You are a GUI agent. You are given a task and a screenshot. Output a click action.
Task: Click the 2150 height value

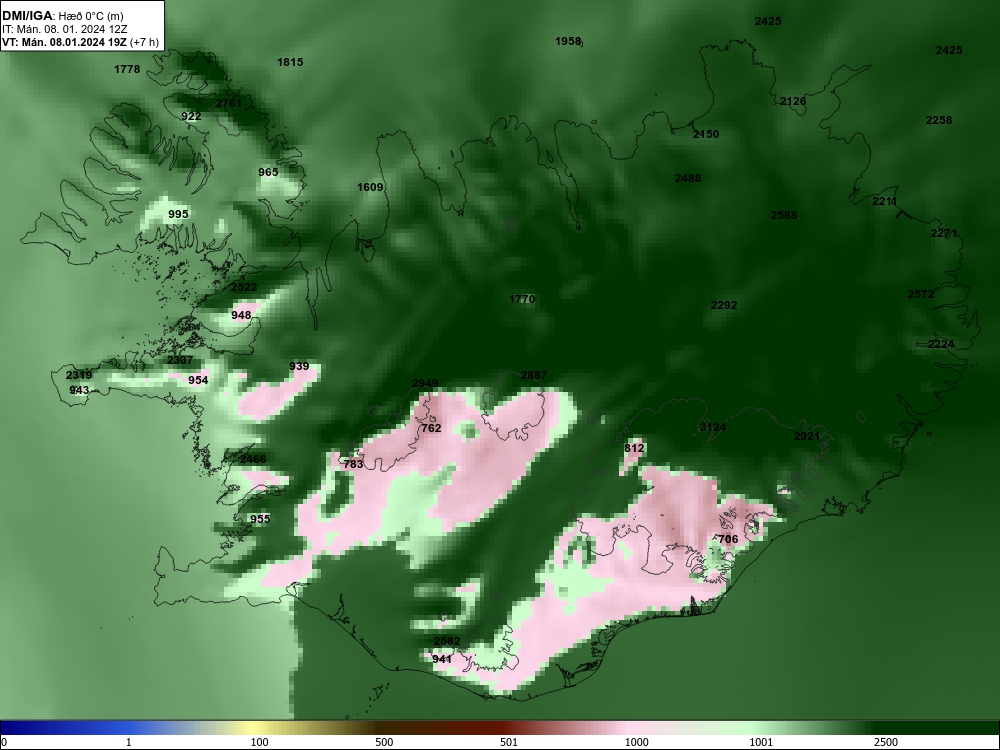[706, 134]
